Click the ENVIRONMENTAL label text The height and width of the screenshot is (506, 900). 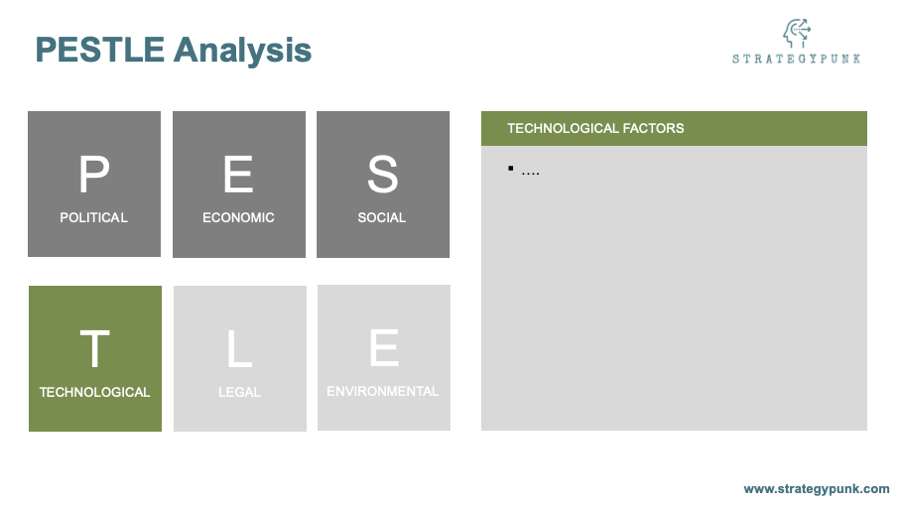click(383, 391)
